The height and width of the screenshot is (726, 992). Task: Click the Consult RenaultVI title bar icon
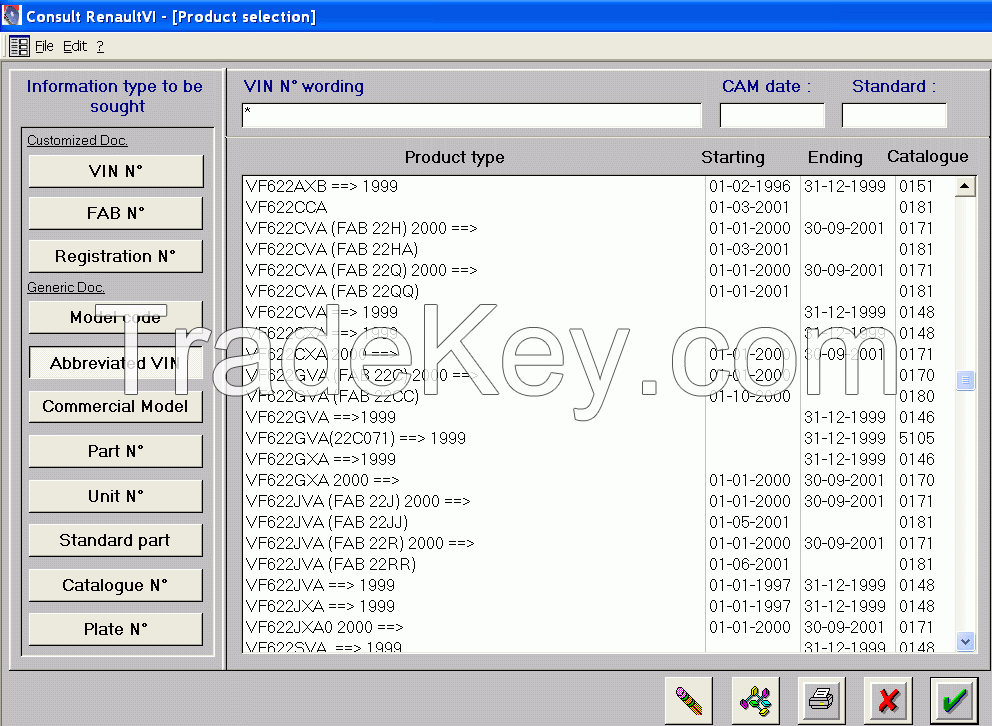point(11,16)
